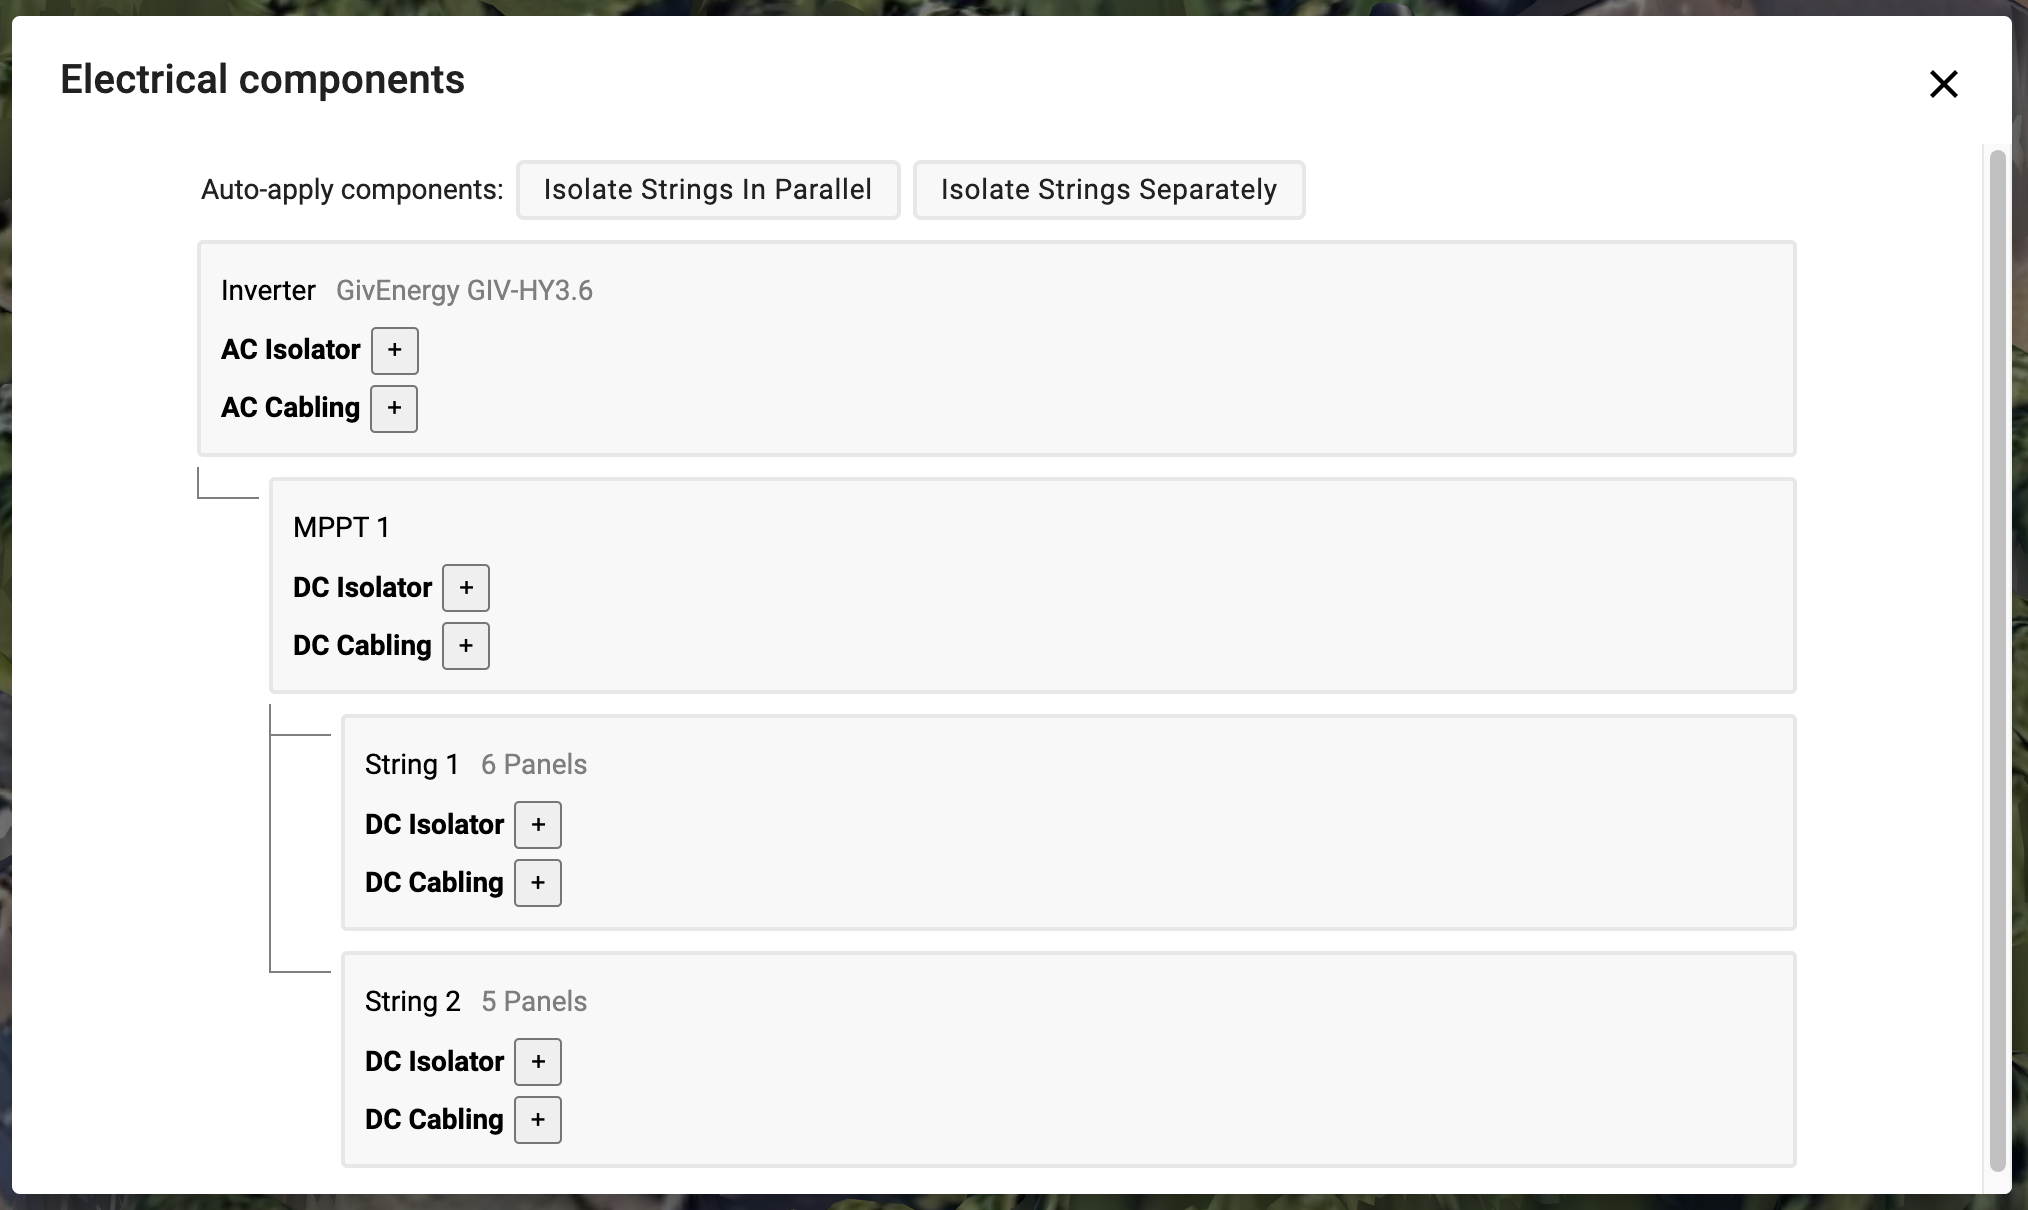Add DC Cabling to String 2
The width and height of the screenshot is (2028, 1210).
538,1119
